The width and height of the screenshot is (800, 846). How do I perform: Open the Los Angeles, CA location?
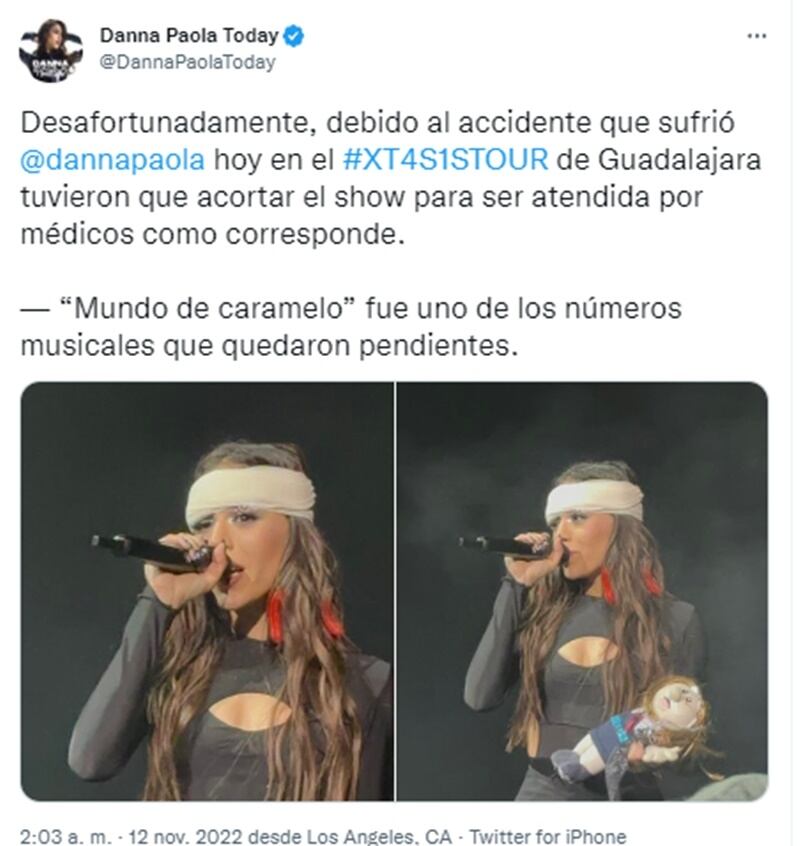pos(379,836)
